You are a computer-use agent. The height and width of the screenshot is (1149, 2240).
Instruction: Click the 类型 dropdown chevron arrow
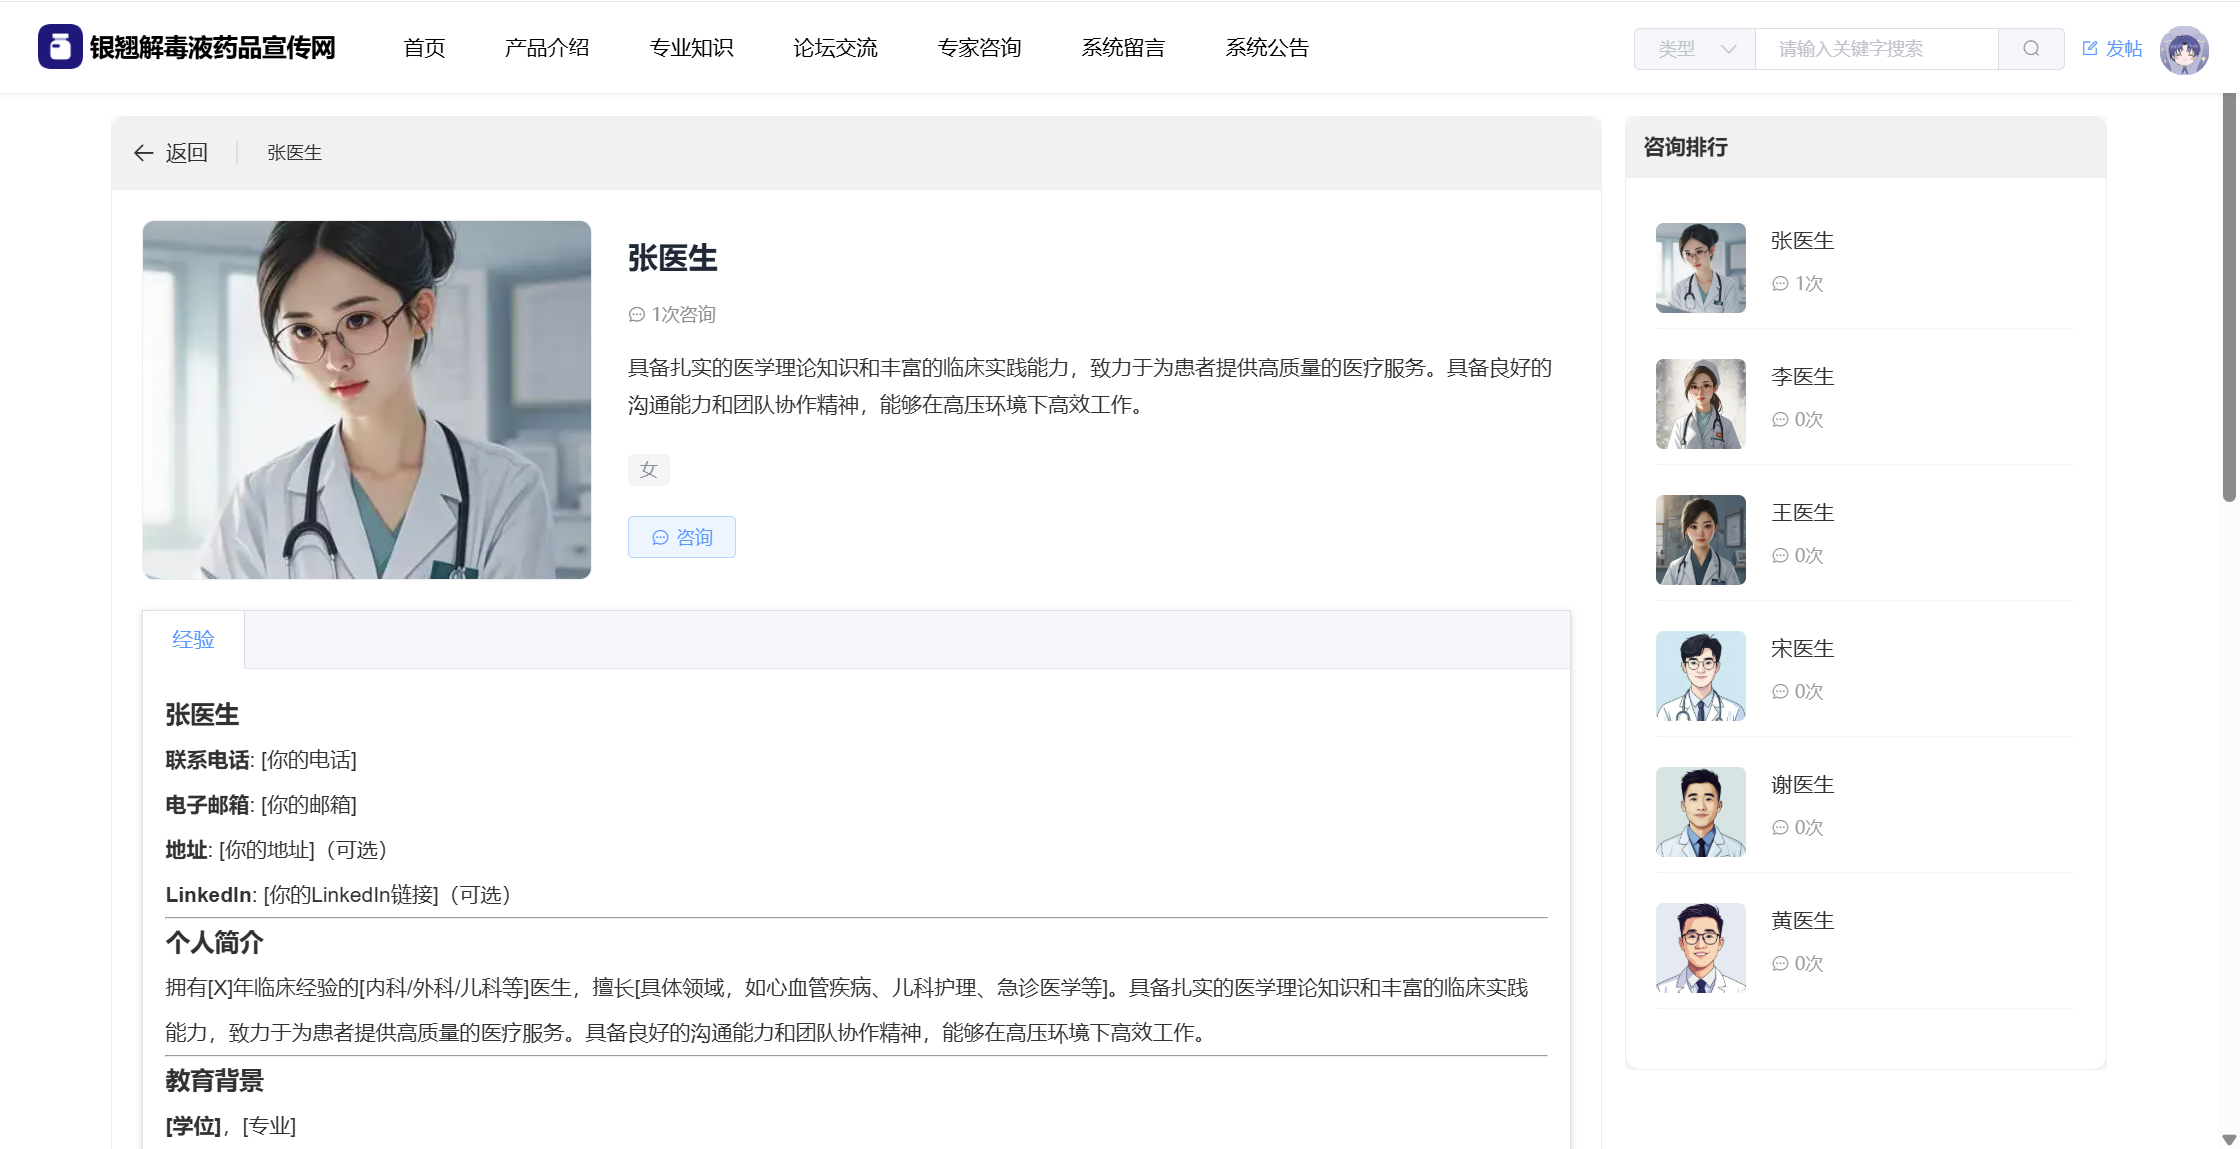pos(1728,49)
